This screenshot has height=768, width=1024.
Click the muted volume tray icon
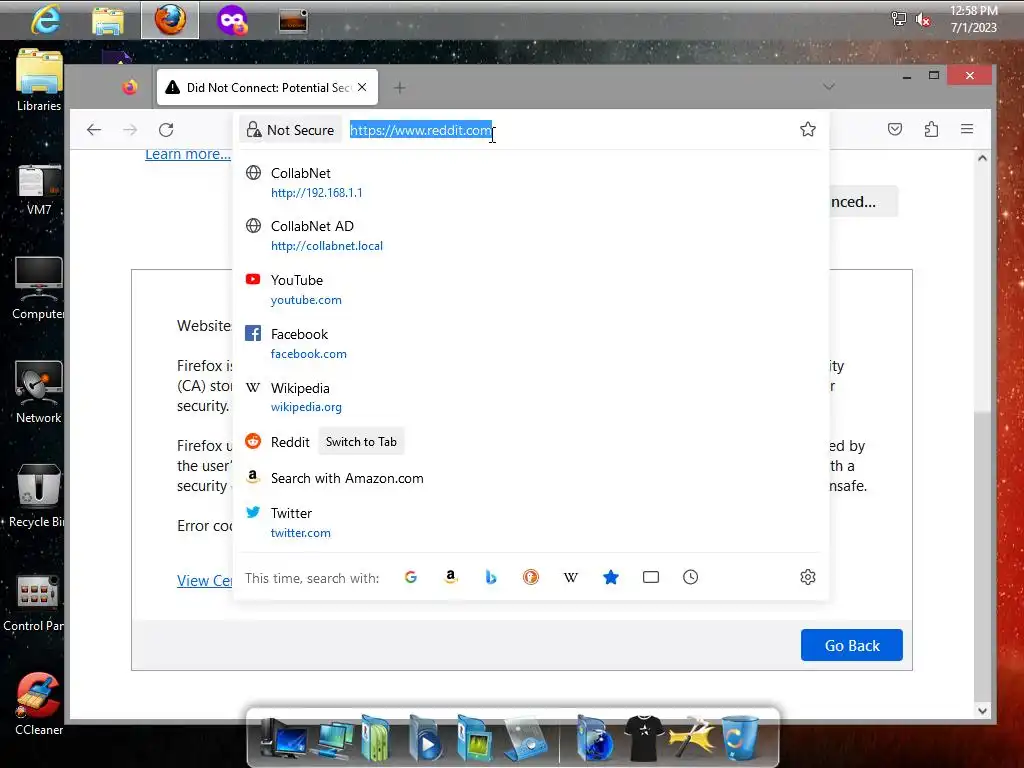point(923,20)
